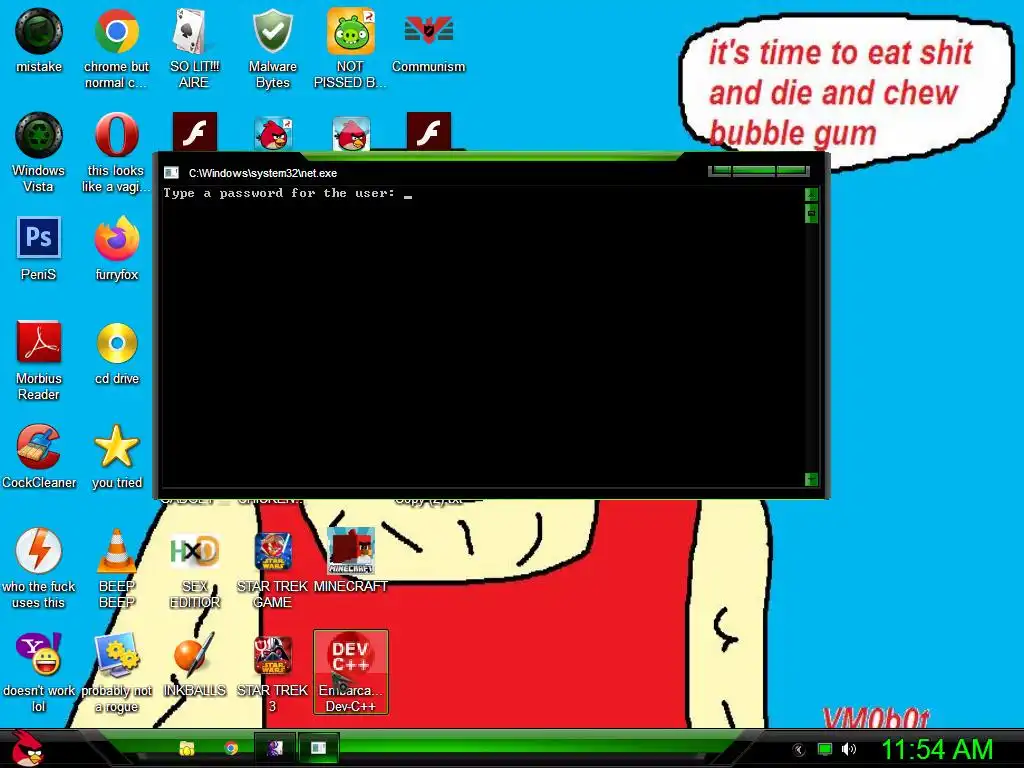Click the console scrollbar thumb
Image resolution: width=1024 pixels, height=768 pixels.
tap(811, 214)
